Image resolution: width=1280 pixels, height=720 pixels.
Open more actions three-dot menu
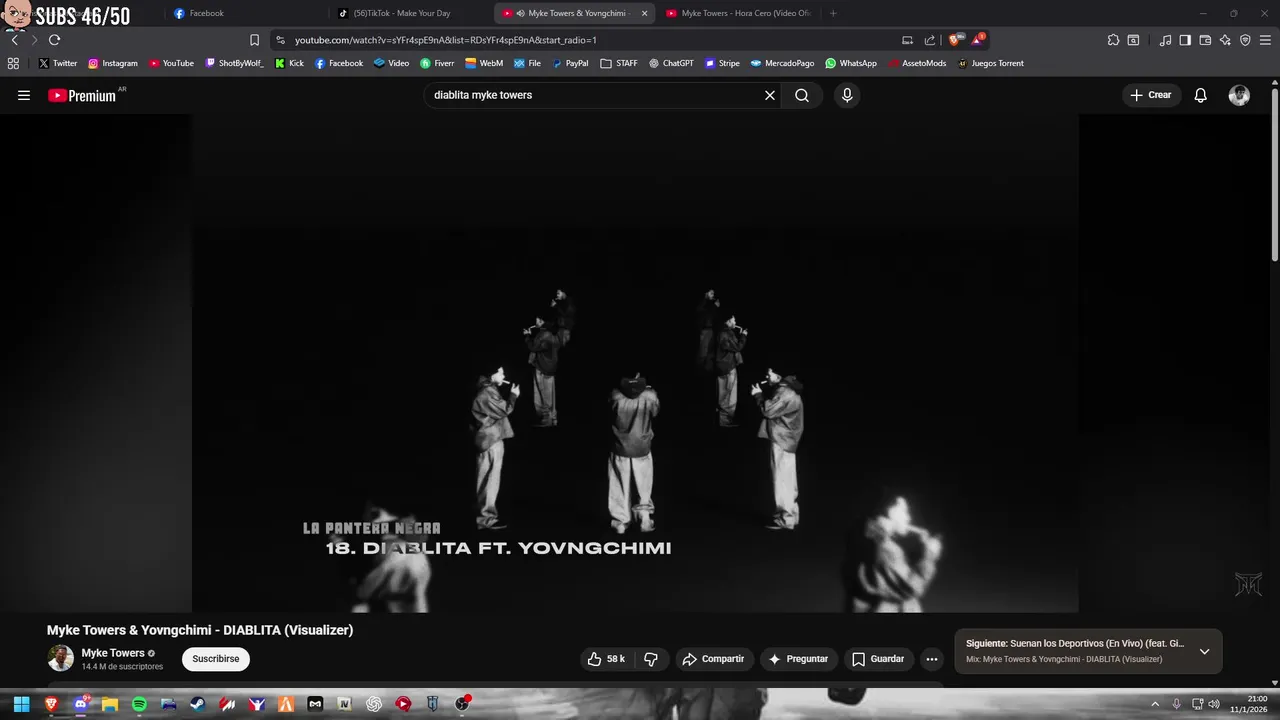coord(932,659)
